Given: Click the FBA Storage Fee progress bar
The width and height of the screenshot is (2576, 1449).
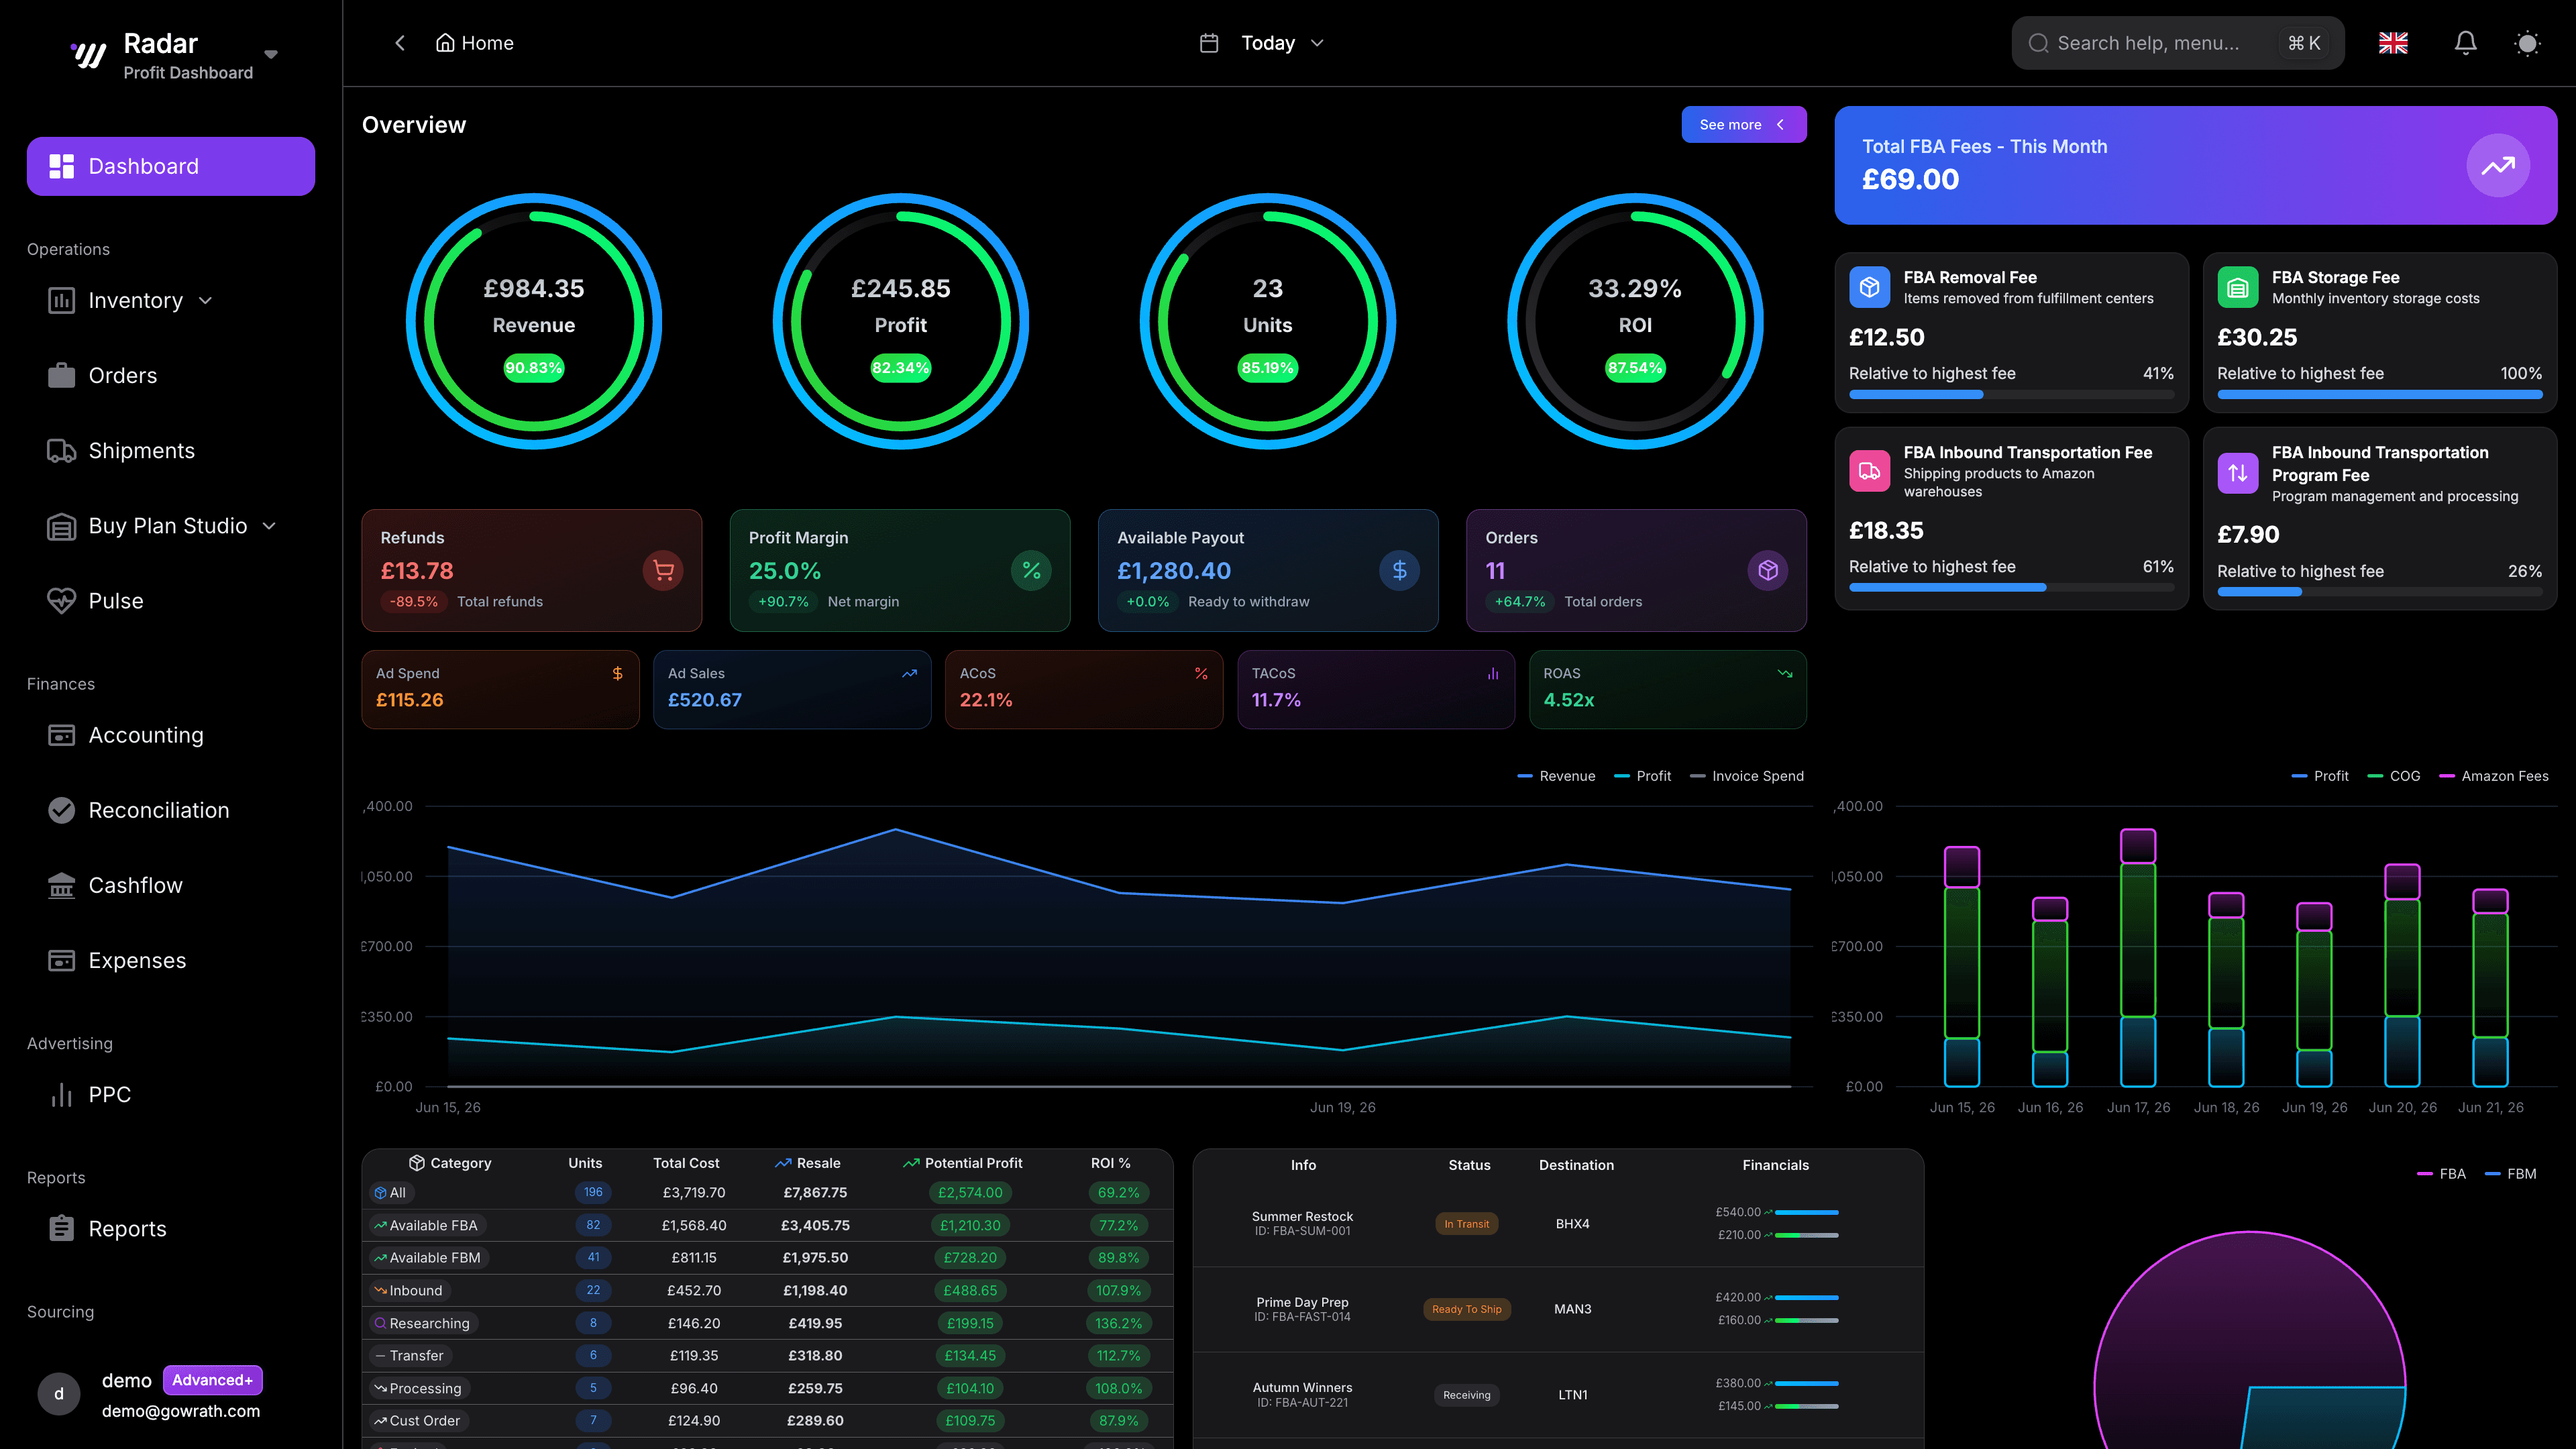Looking at the screenshot, I should (x=2379, y=395).
